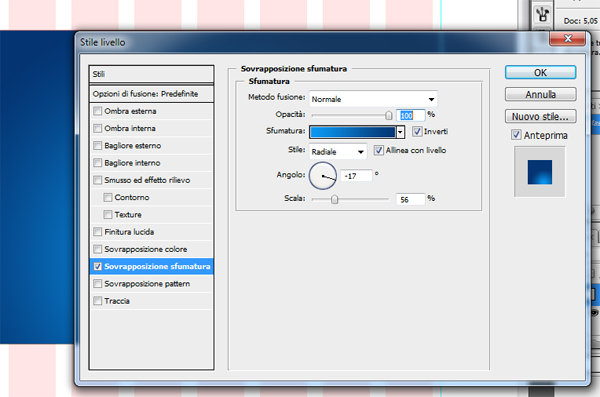Open the gradient picker arrow next to Sfumatura
The width and height of the screenshot is (600, 397).
click(x=400, y=132)
